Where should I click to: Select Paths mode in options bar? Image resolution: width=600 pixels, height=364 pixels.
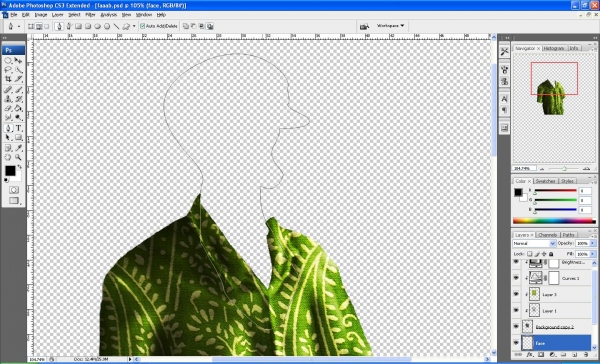[39, 26]
